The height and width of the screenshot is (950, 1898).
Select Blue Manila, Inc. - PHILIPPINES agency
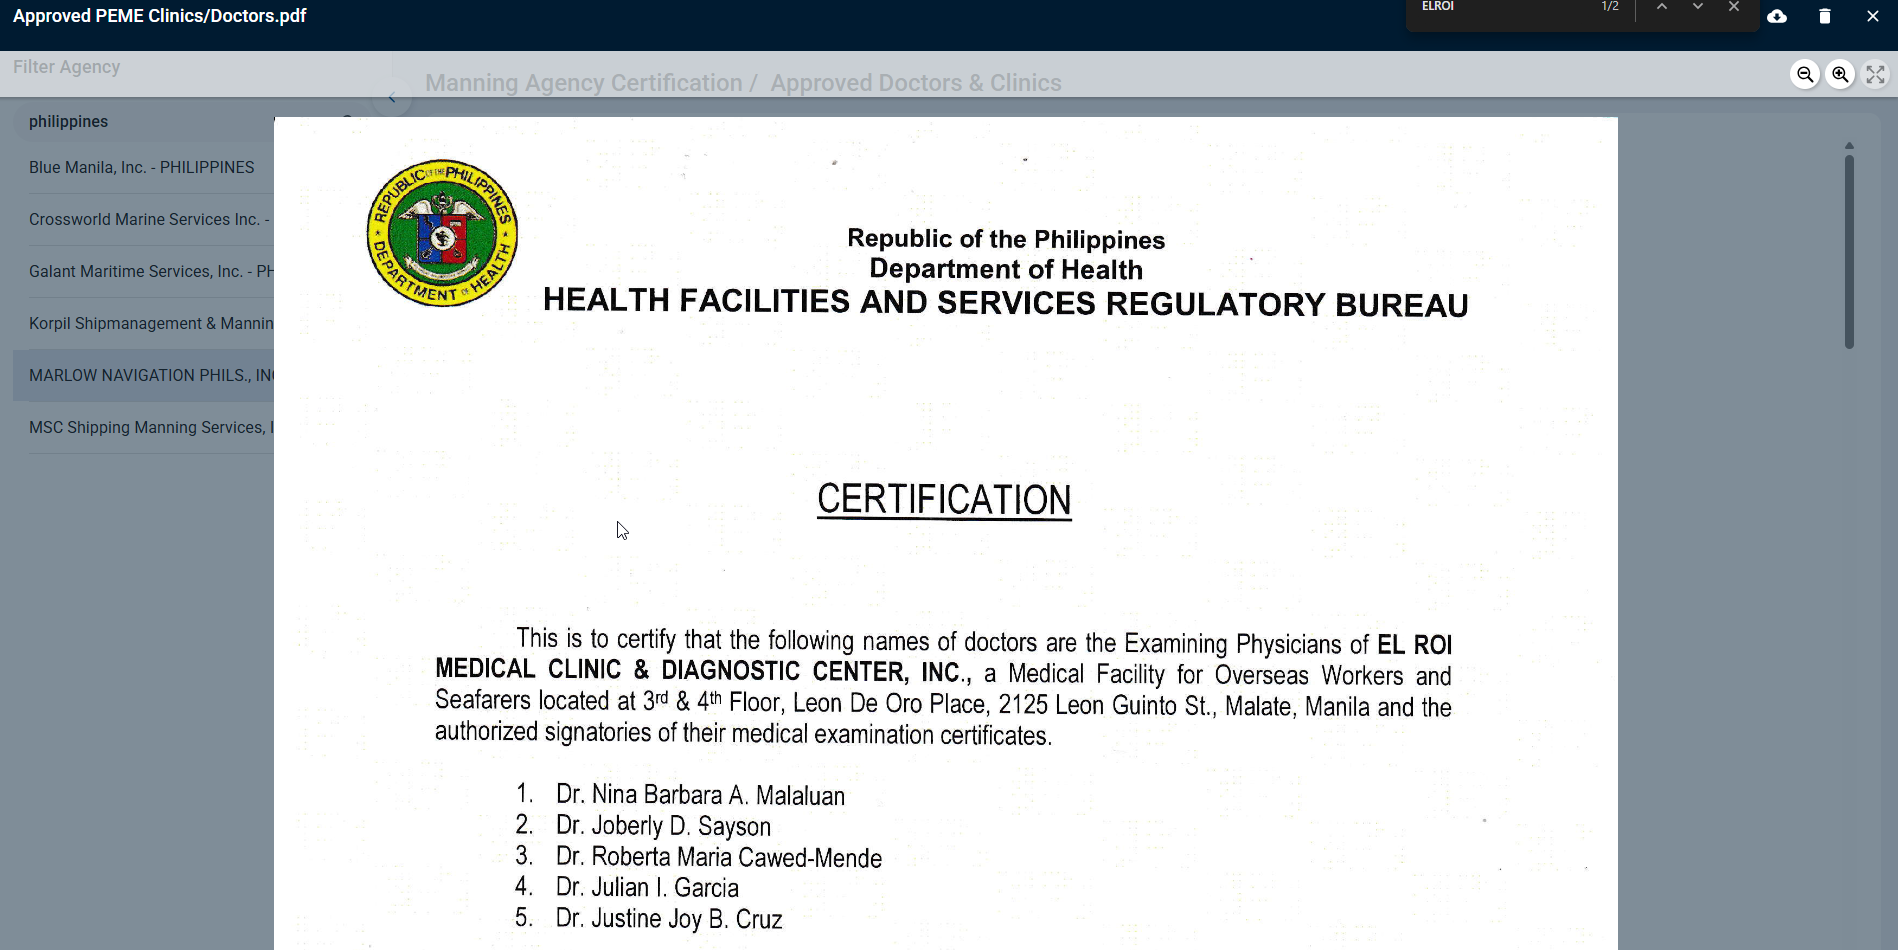click(x=143, y=167)
